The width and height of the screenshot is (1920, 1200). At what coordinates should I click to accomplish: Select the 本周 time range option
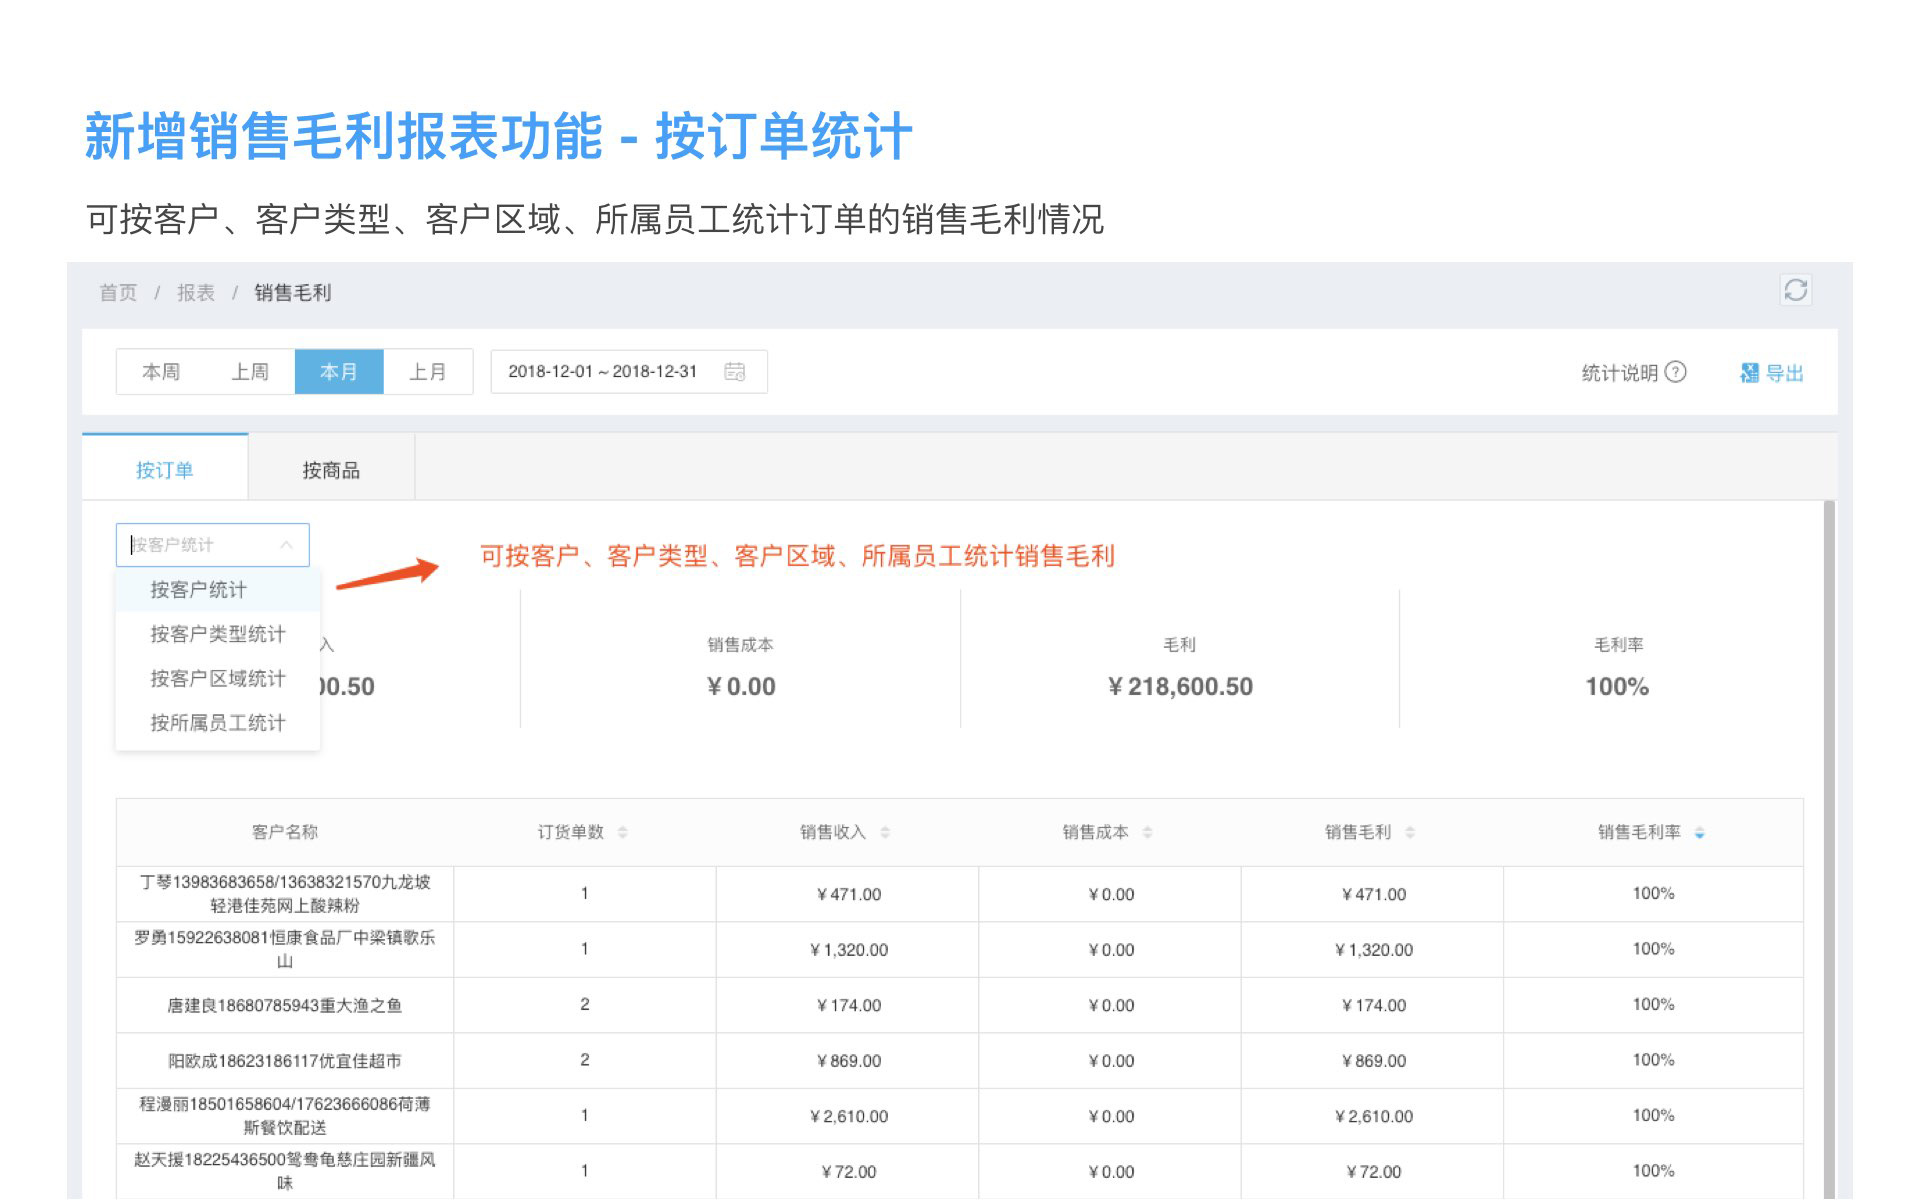pyautogui.click(x=160, y=372)
